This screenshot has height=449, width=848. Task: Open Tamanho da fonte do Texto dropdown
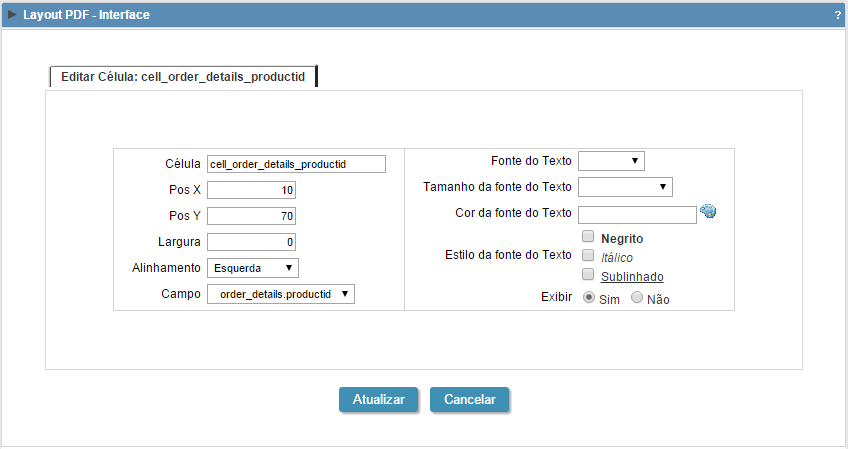coord(625,187)
